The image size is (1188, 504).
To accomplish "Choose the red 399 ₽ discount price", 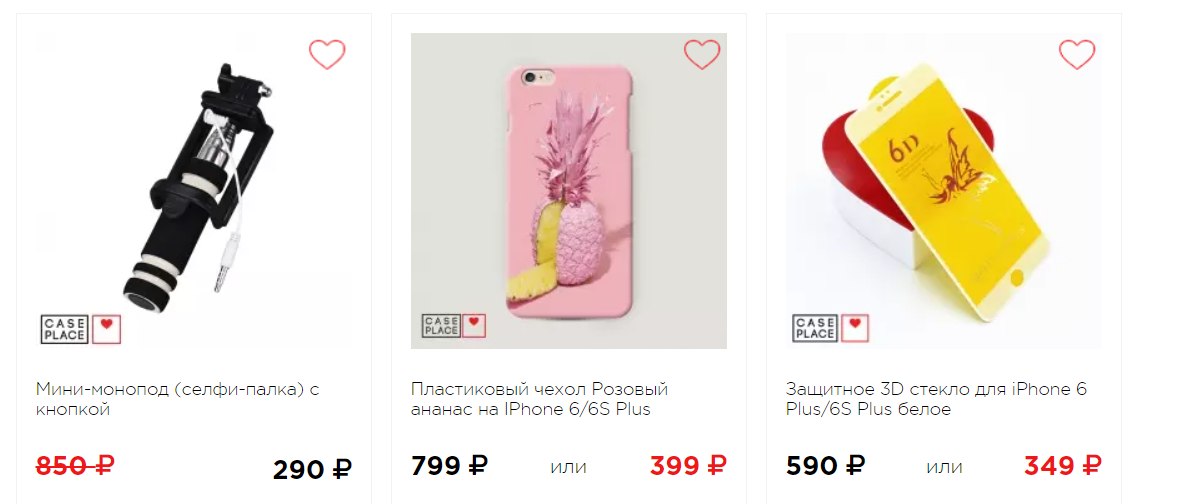I will tap(688, 465).
